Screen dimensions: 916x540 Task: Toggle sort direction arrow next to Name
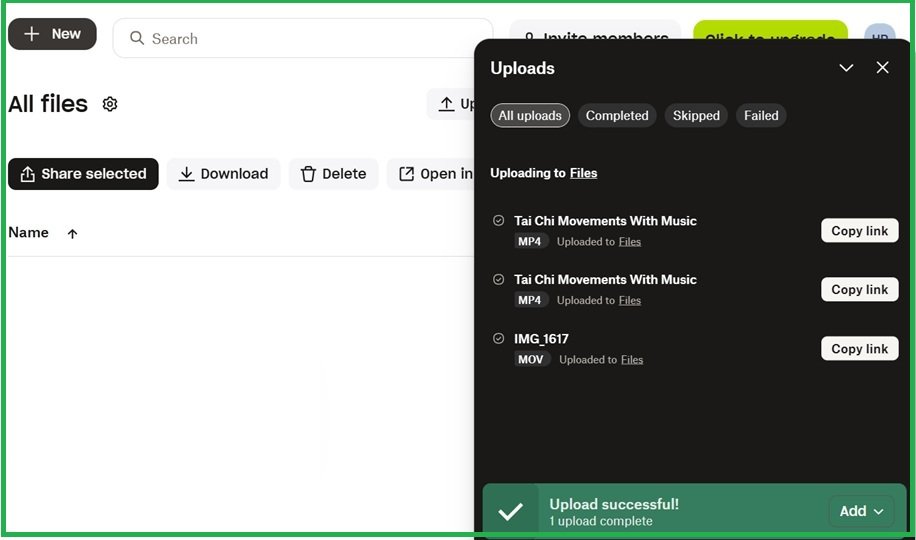(x=72, y=234)
